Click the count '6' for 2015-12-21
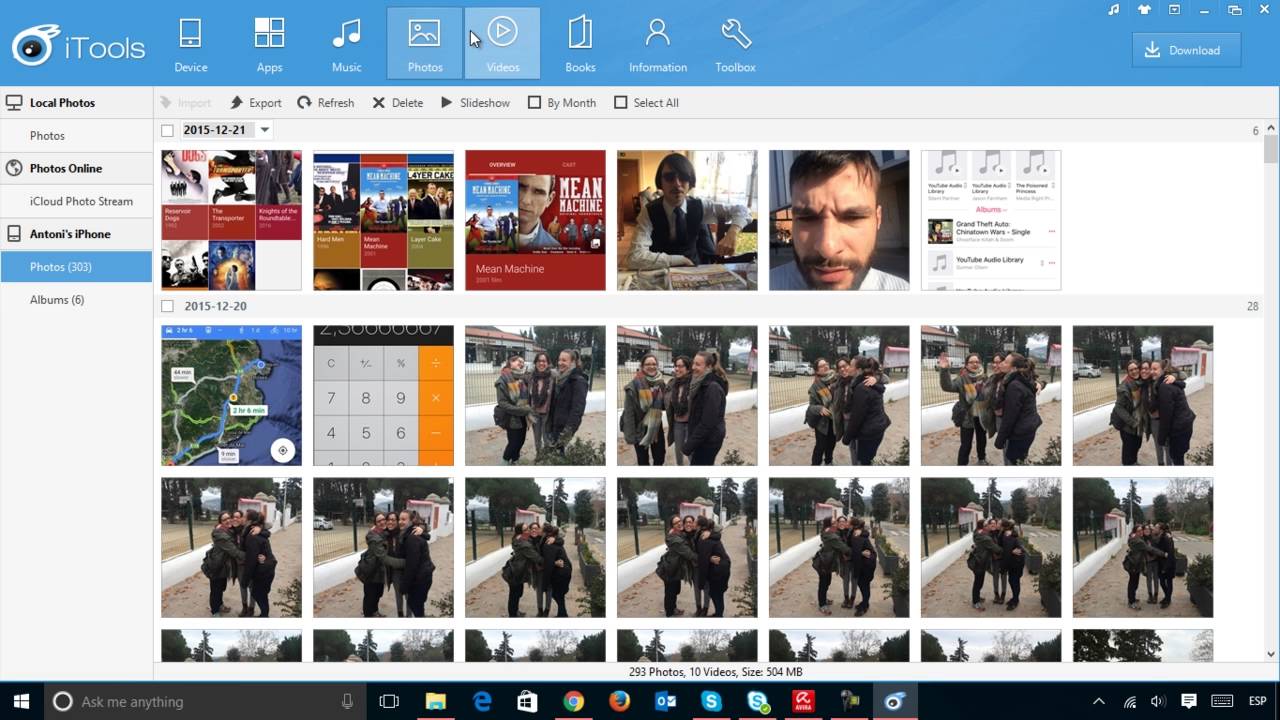Screen dimensions: 1280x720 click(x=1255, y=131)
